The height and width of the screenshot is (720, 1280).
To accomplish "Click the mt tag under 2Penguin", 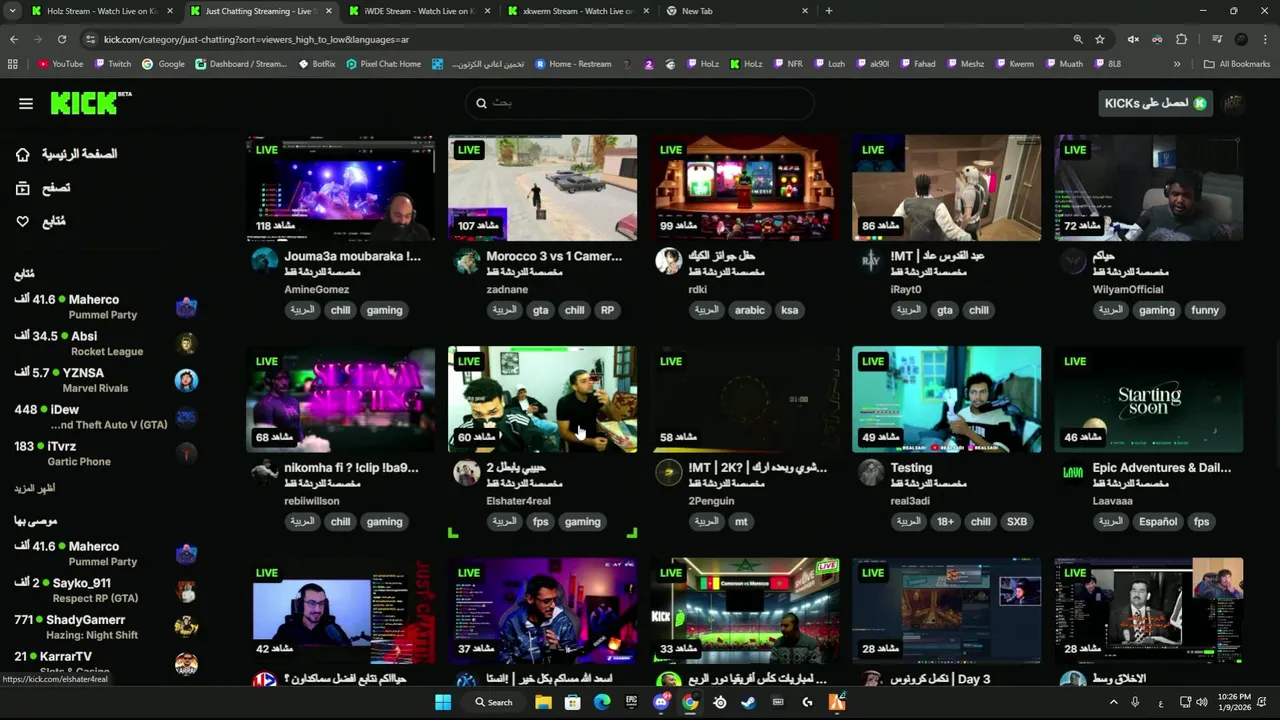I will click(741, 521).
